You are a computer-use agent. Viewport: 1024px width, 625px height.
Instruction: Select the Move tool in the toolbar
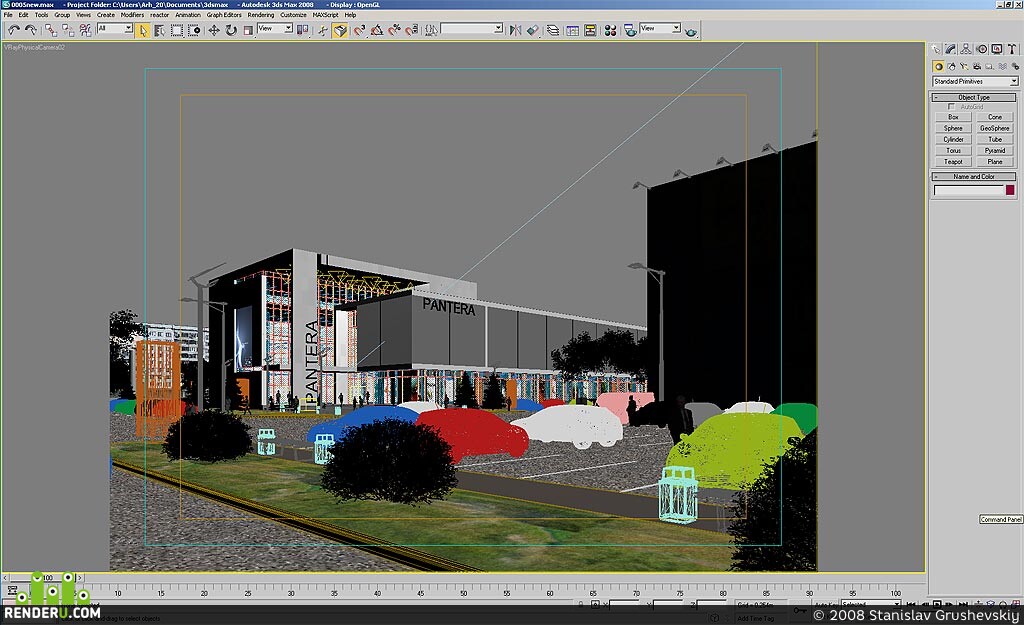click(x=214, y=31)
